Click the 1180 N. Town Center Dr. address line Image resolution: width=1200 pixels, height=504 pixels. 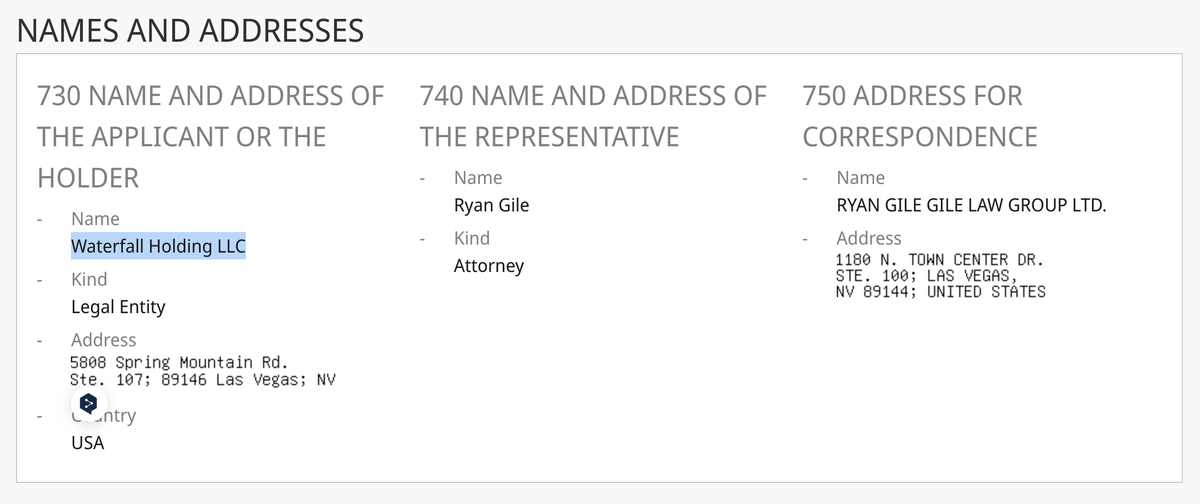pyautogui.click(x=940, y=259)
